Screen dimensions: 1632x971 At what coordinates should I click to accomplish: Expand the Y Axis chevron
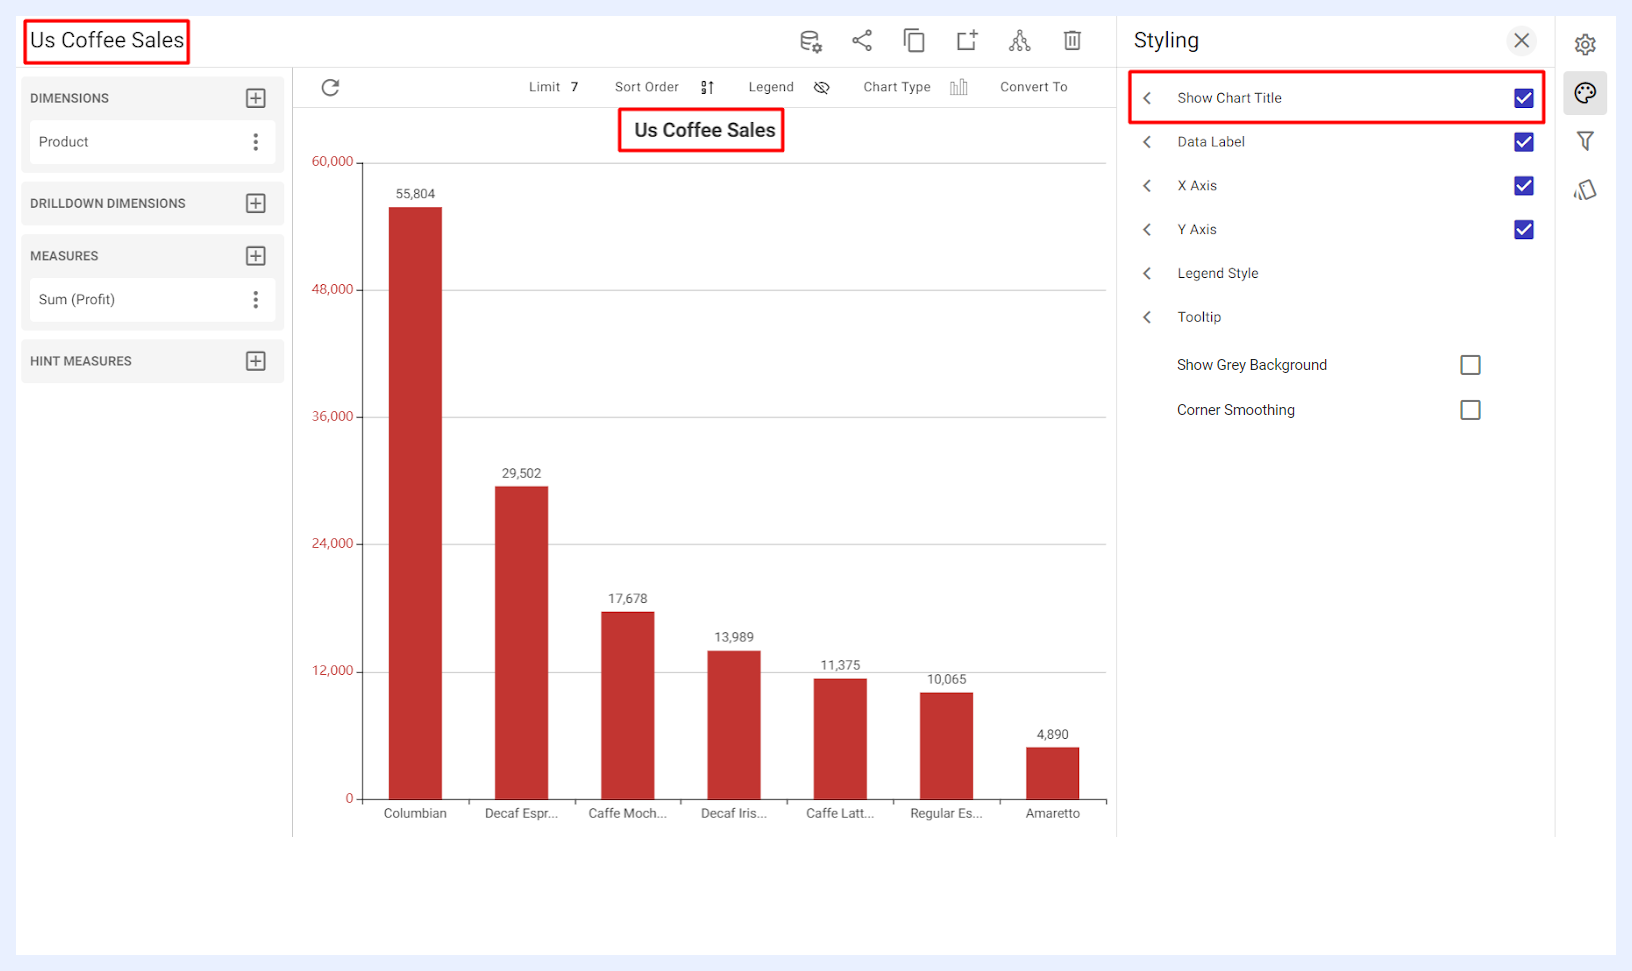click(x=1147, y=230)
